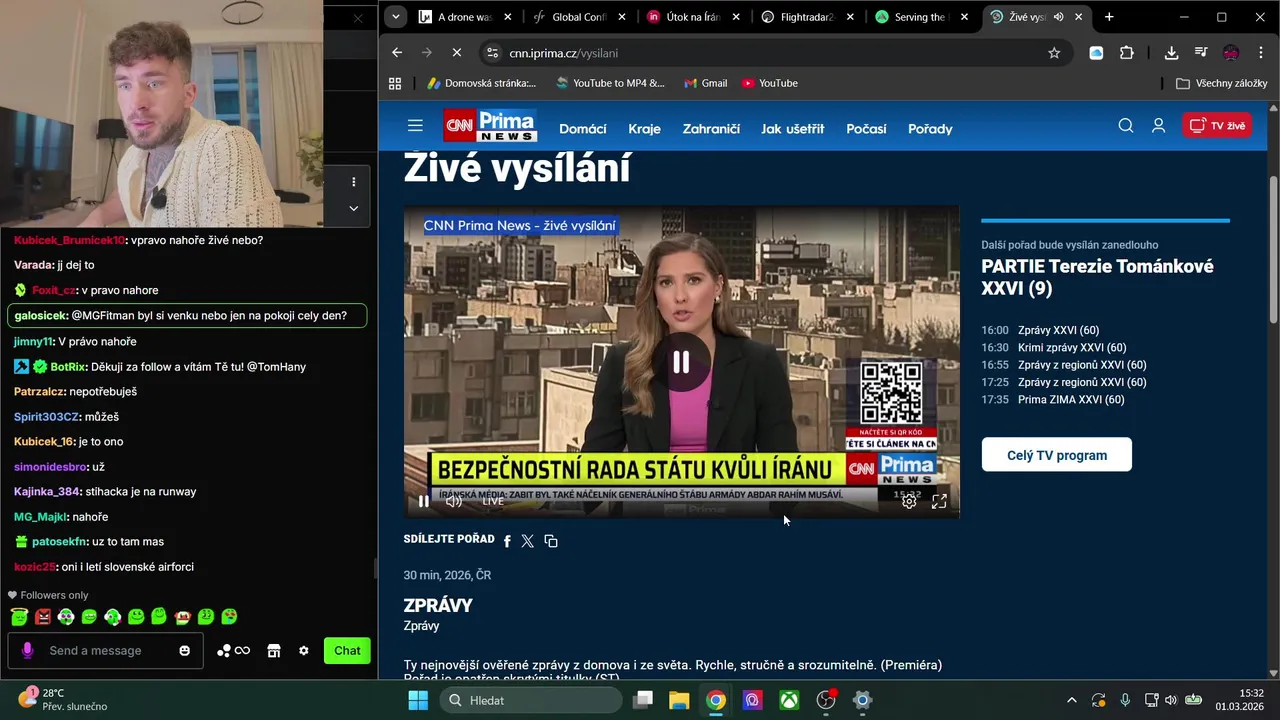Click the small pause icon in the player control bar
The width and height of the screenshot is (1280, 720).
tap(424, 501)
